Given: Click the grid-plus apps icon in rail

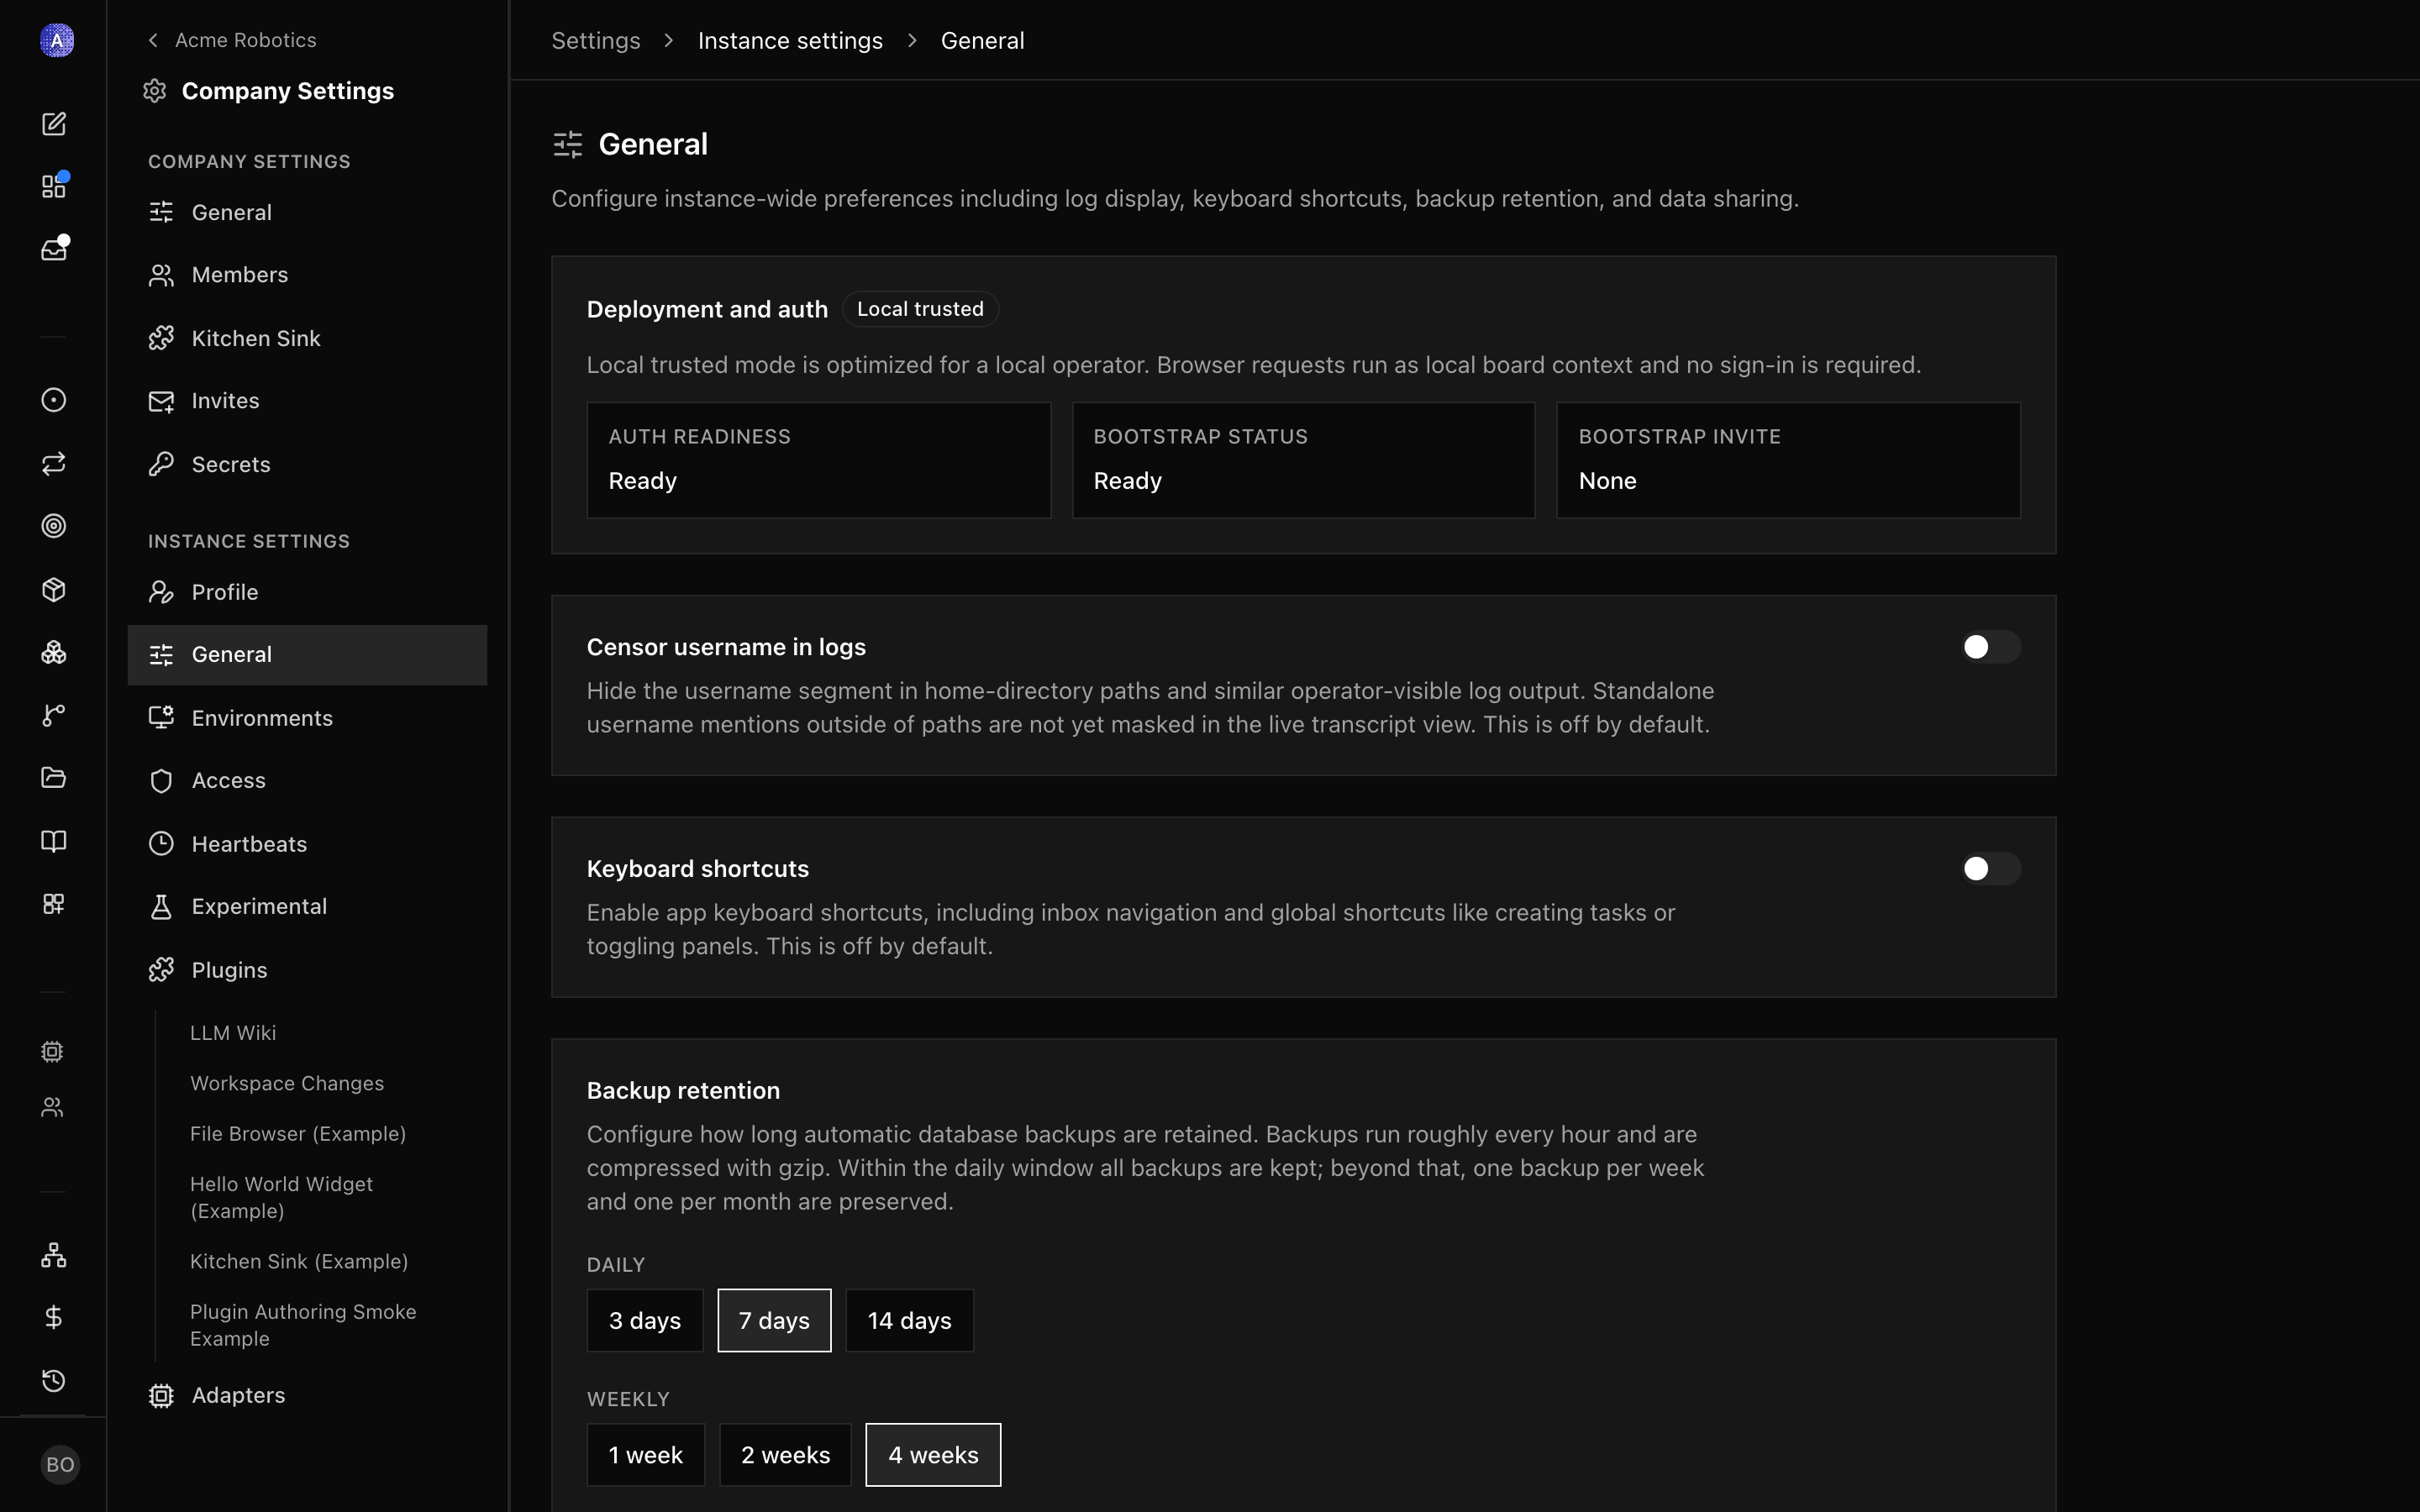Looking at the screenshot, I should (54, 904).
